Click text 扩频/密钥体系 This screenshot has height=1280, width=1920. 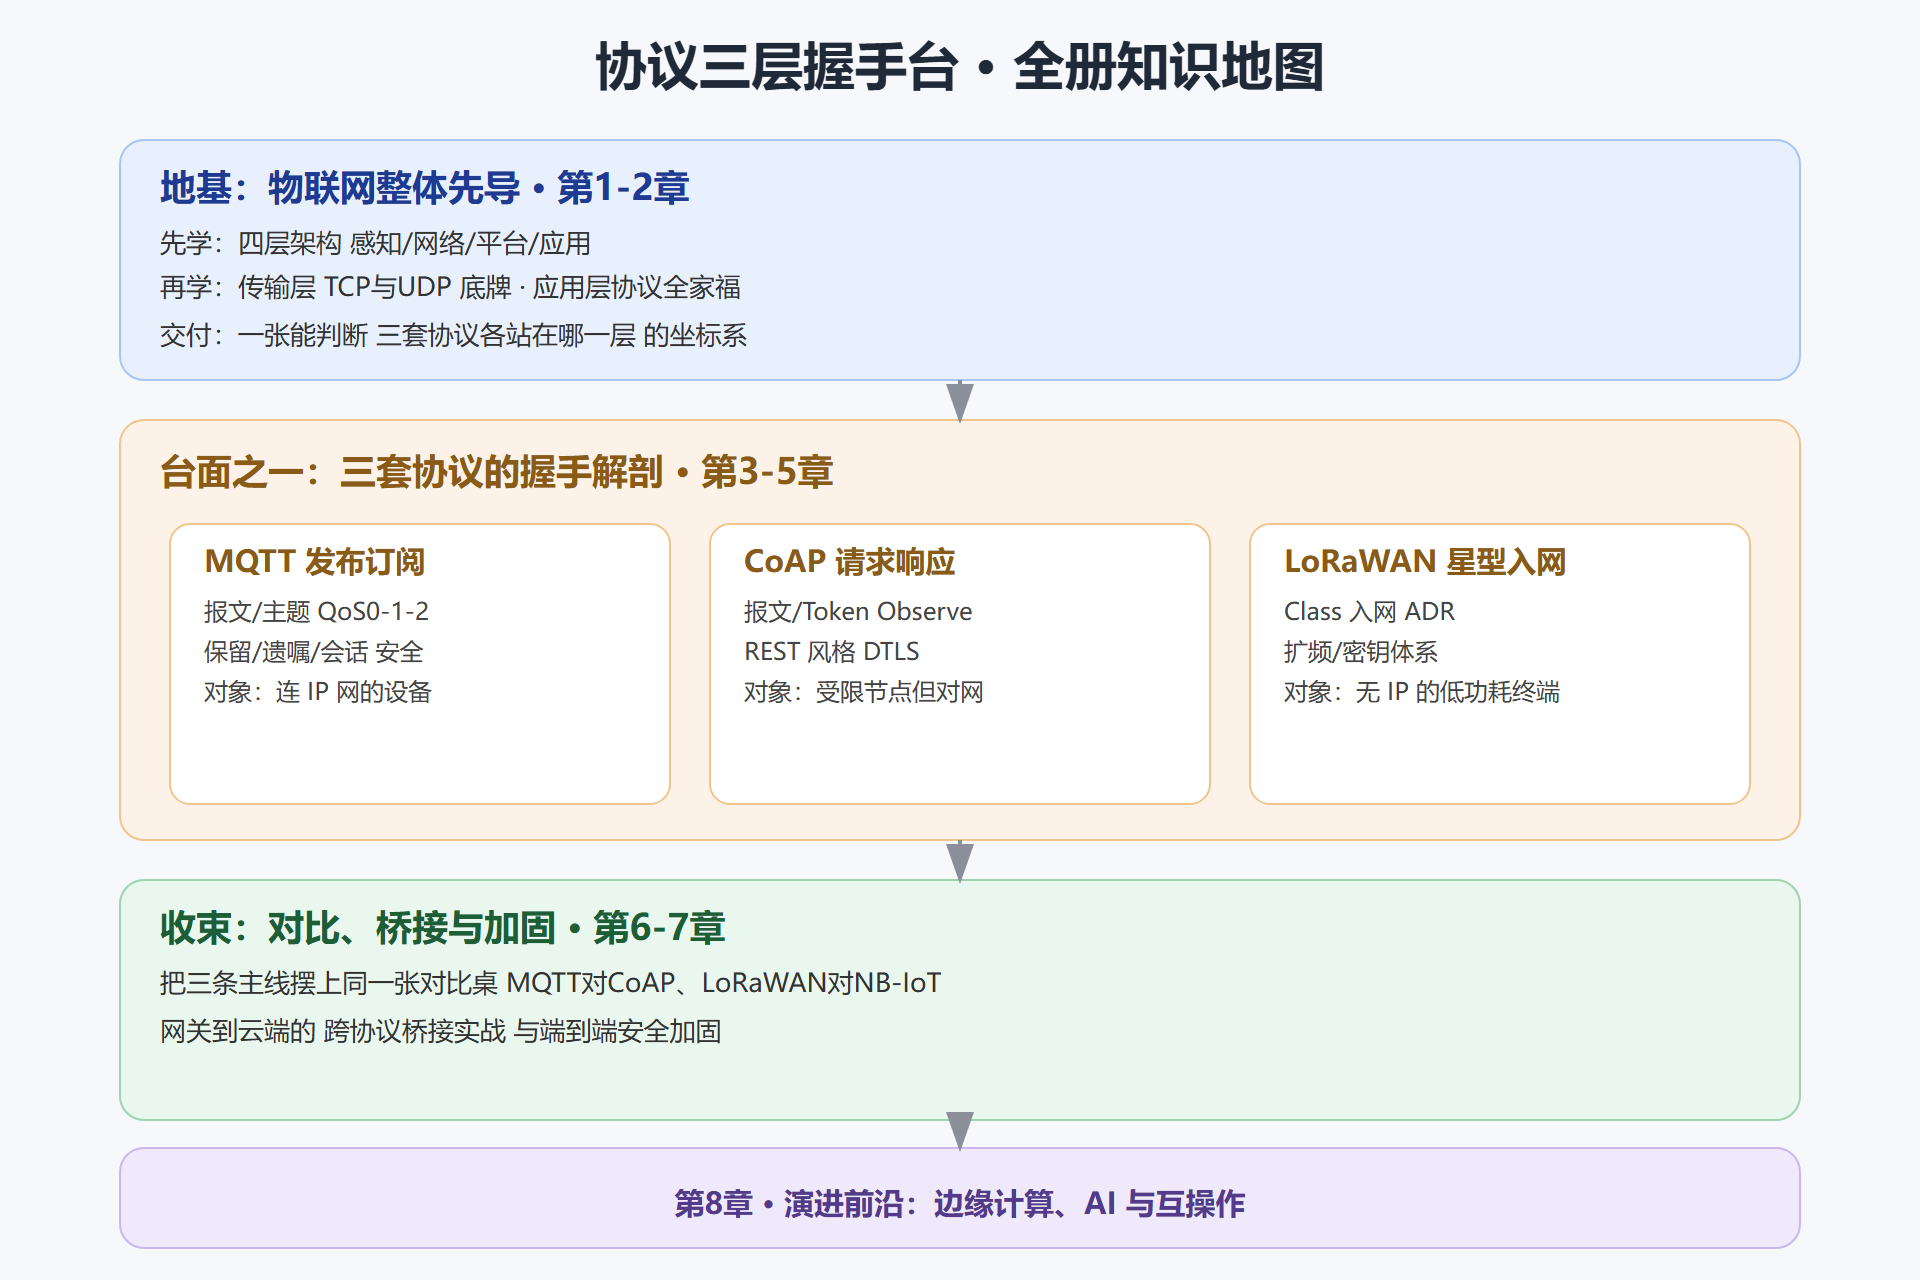click(x=1361, y=652)
